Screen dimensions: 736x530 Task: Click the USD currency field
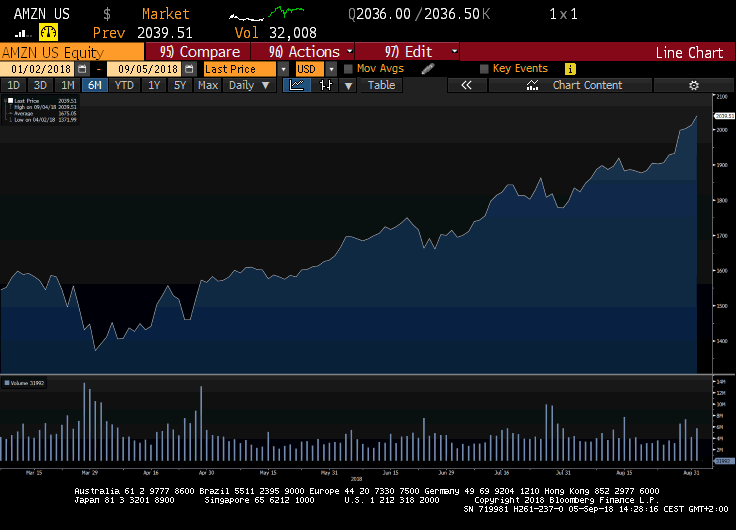310,69
